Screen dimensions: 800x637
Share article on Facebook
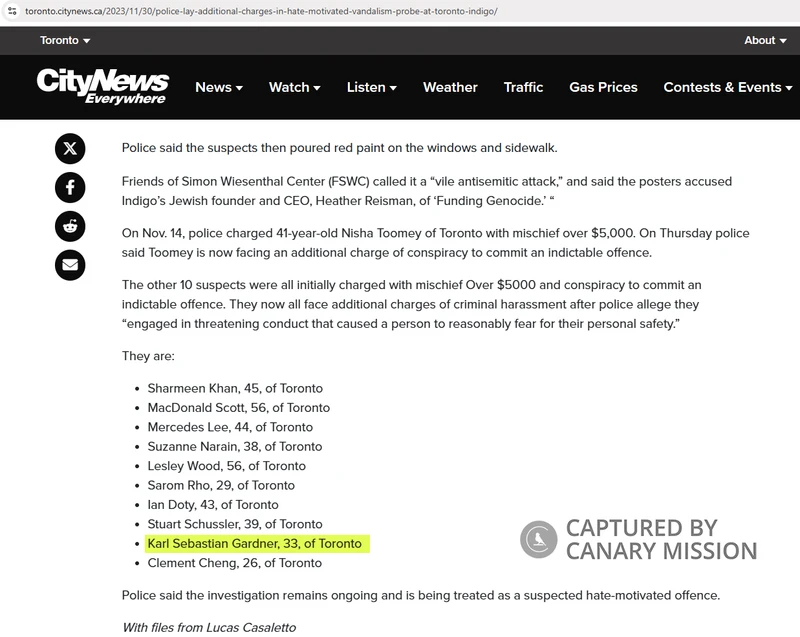pos(70,187)
